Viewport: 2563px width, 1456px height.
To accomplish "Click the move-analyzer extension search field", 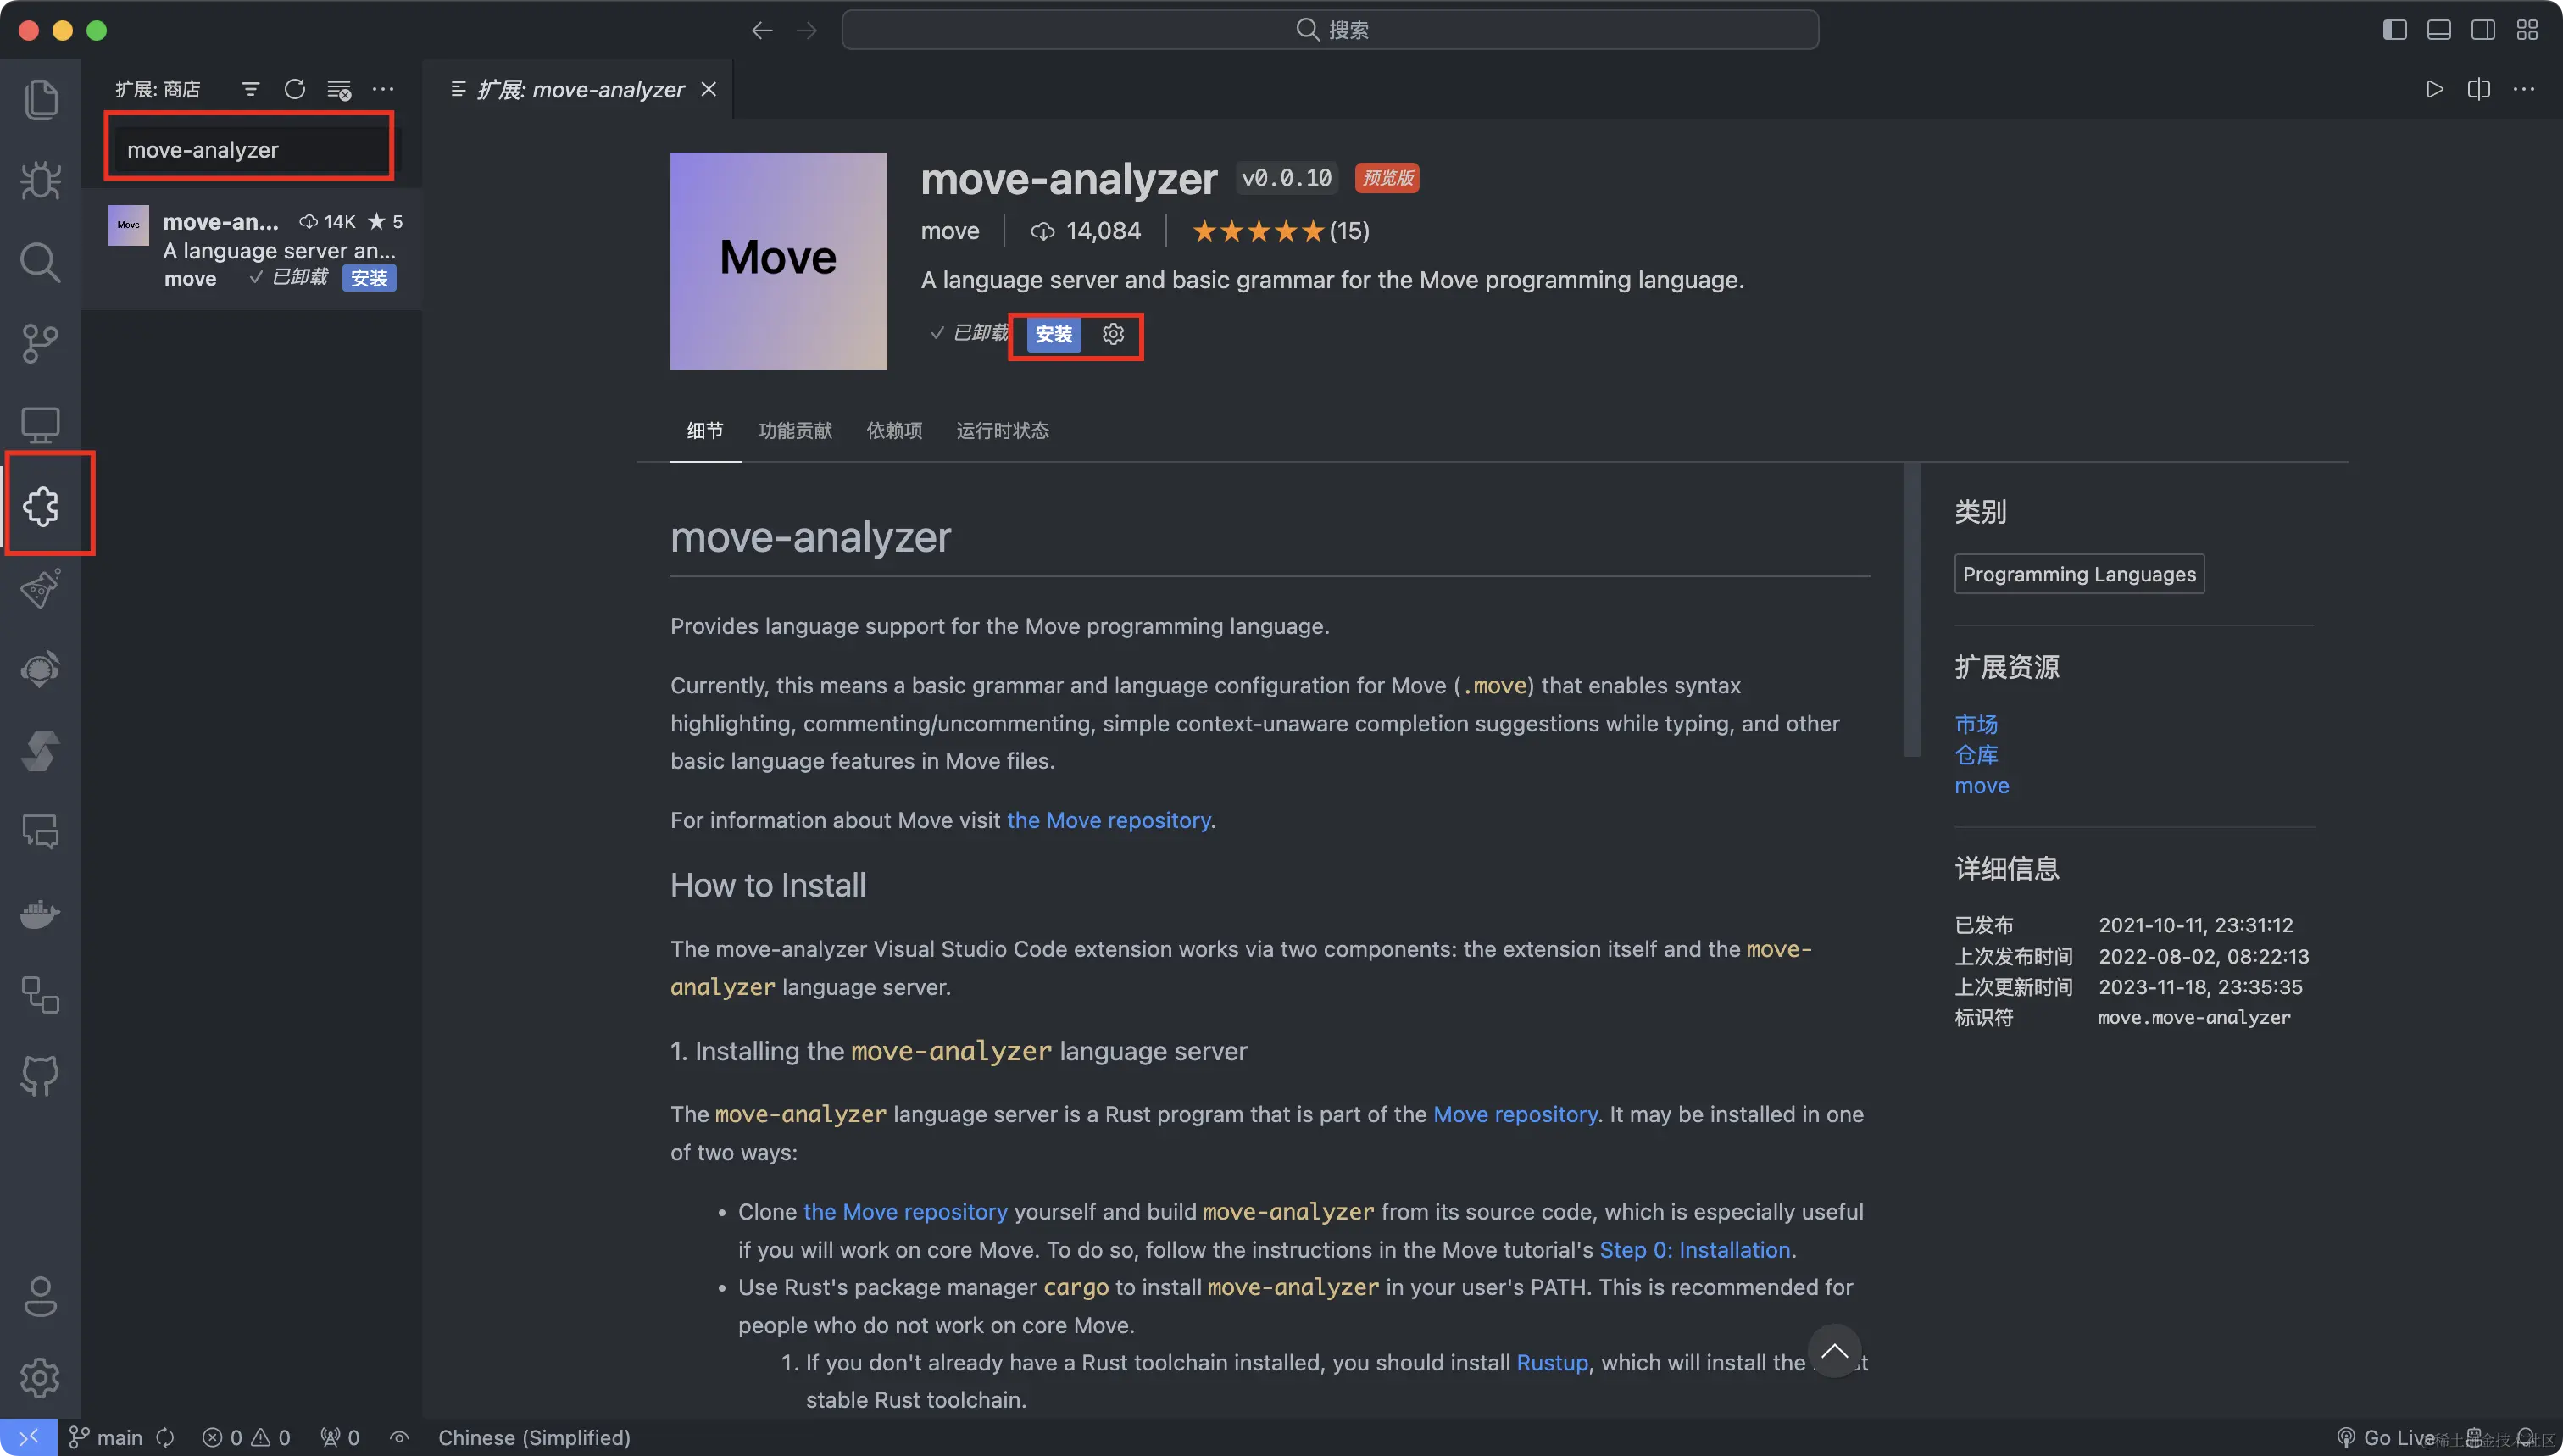I will click(x=249, y=150).
